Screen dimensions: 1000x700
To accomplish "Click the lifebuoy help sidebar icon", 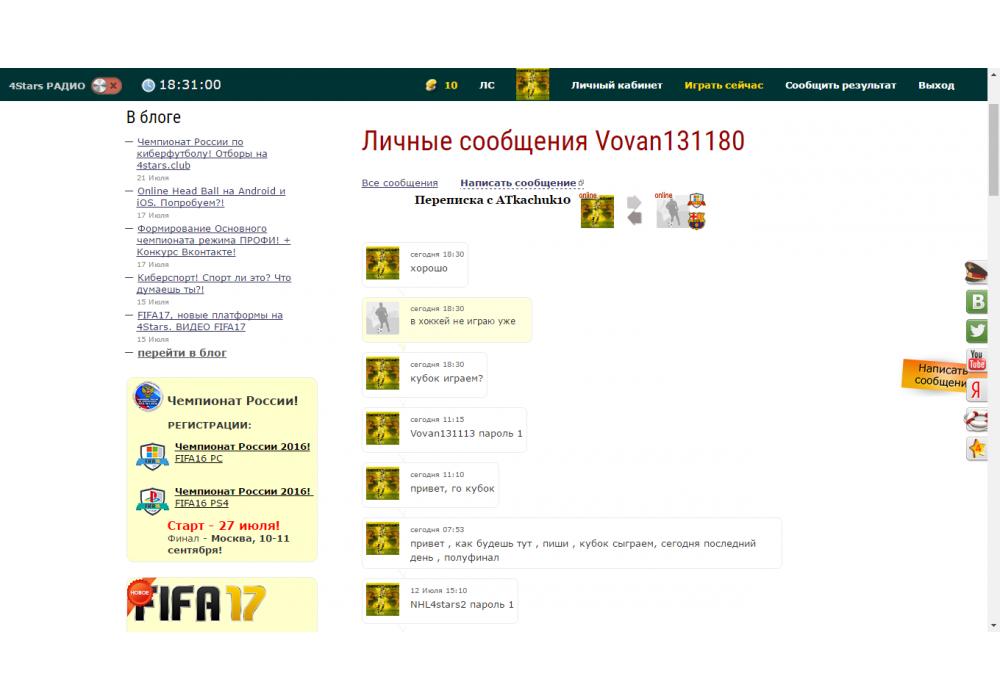I will 976,419.
